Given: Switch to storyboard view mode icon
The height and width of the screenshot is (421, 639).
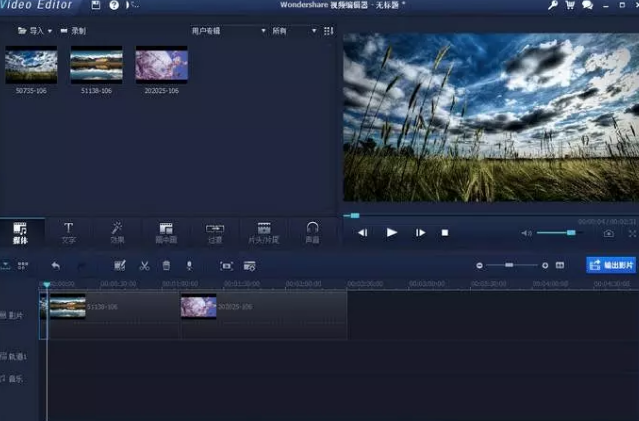Looking at the screenshot, I should (23, 266).
